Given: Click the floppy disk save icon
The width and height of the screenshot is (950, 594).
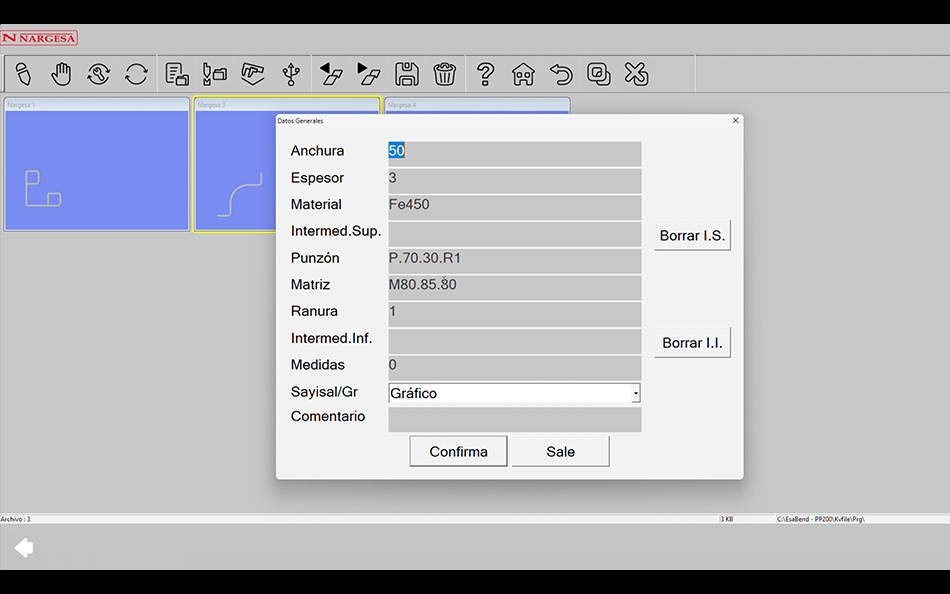Looking at the screenshot, I should click(407, 74).
